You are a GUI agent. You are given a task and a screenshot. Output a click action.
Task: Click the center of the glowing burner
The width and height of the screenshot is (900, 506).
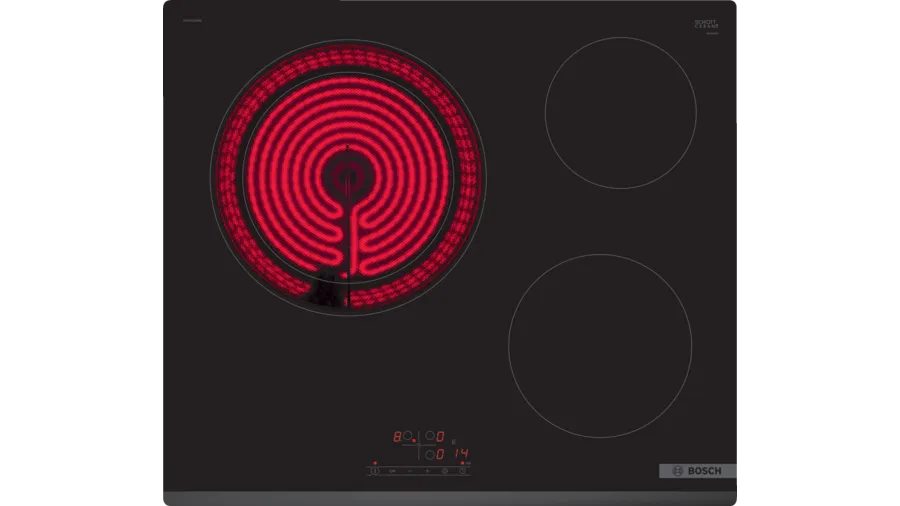coord(347,178)
